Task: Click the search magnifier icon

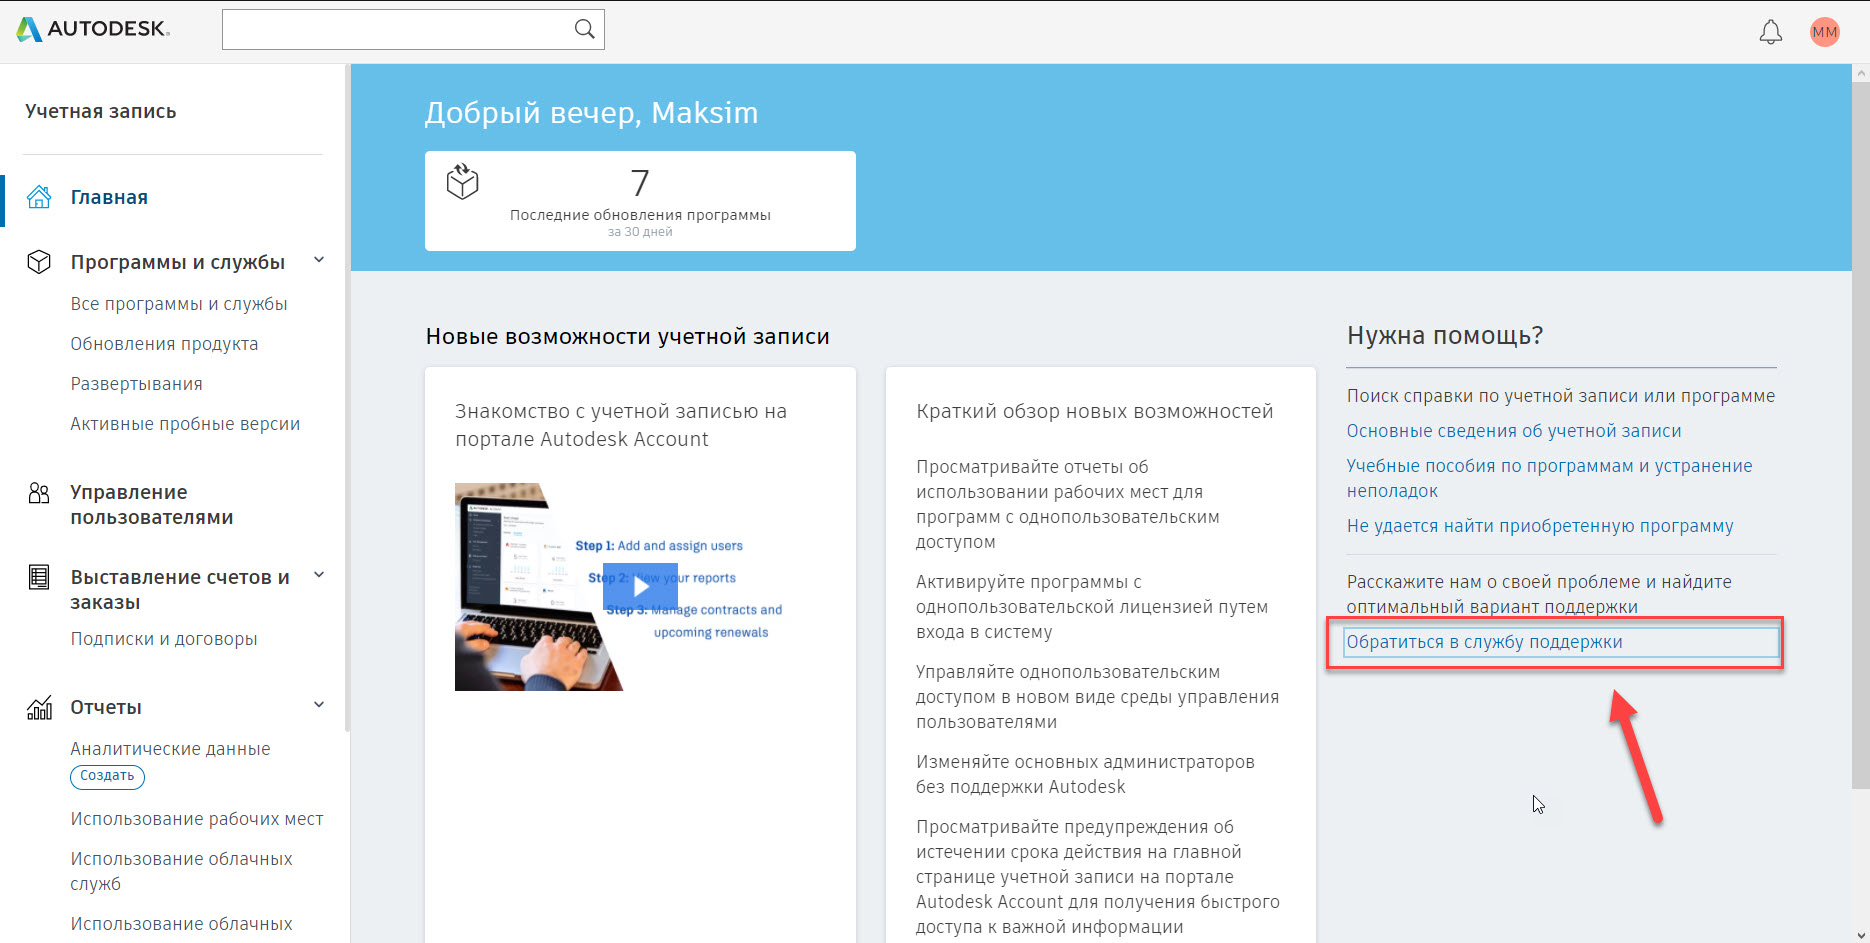Action: pyautogui.click(x=584, y=29)
